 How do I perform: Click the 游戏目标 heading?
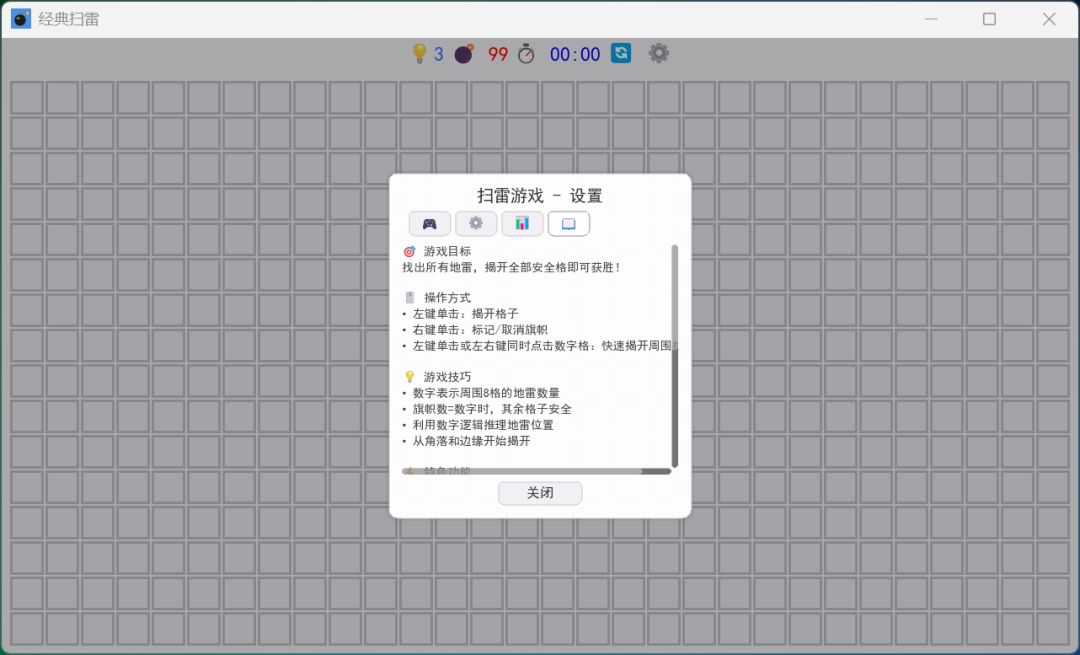coord(447,251)
